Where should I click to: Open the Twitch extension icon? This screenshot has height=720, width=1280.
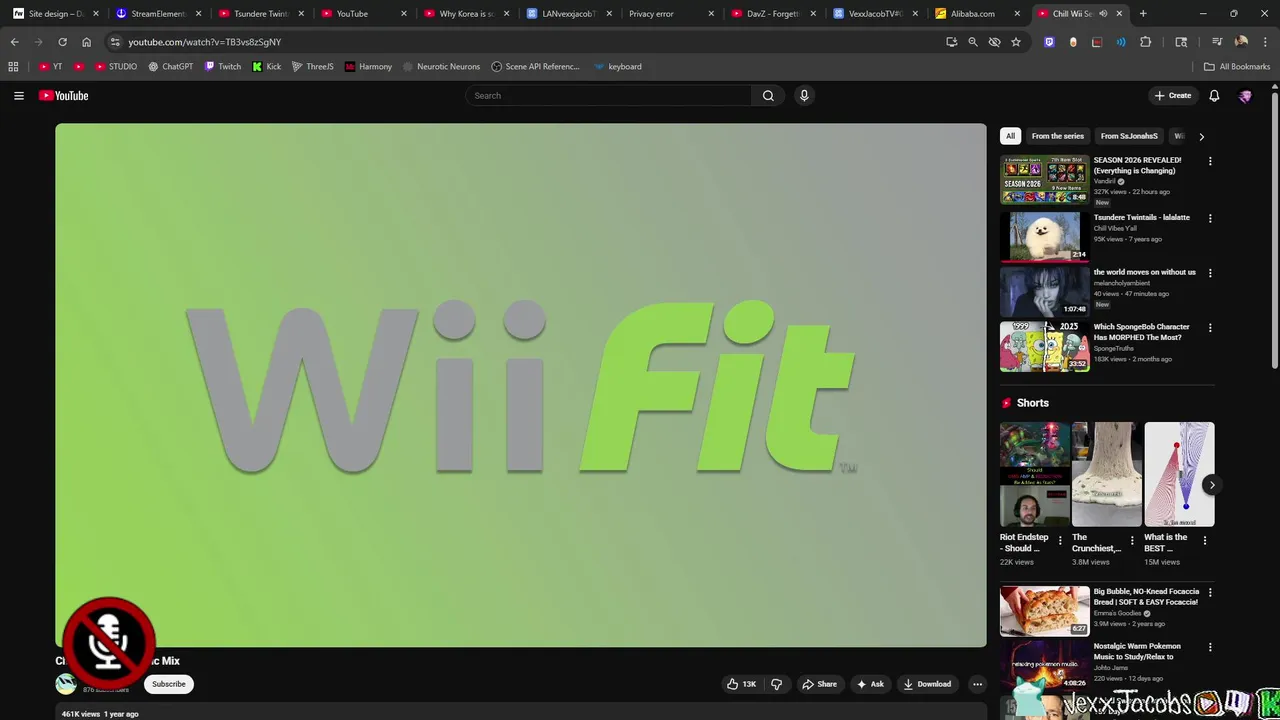[1049, 42]
